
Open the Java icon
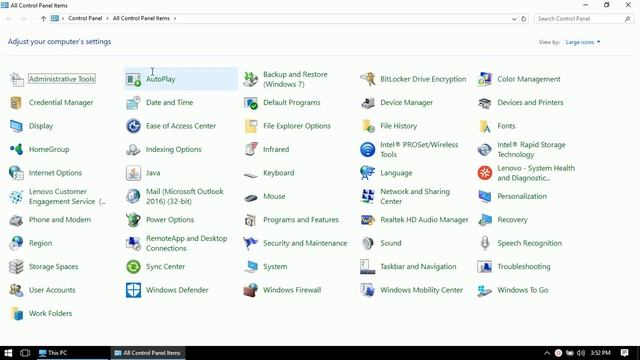(133, 173)
